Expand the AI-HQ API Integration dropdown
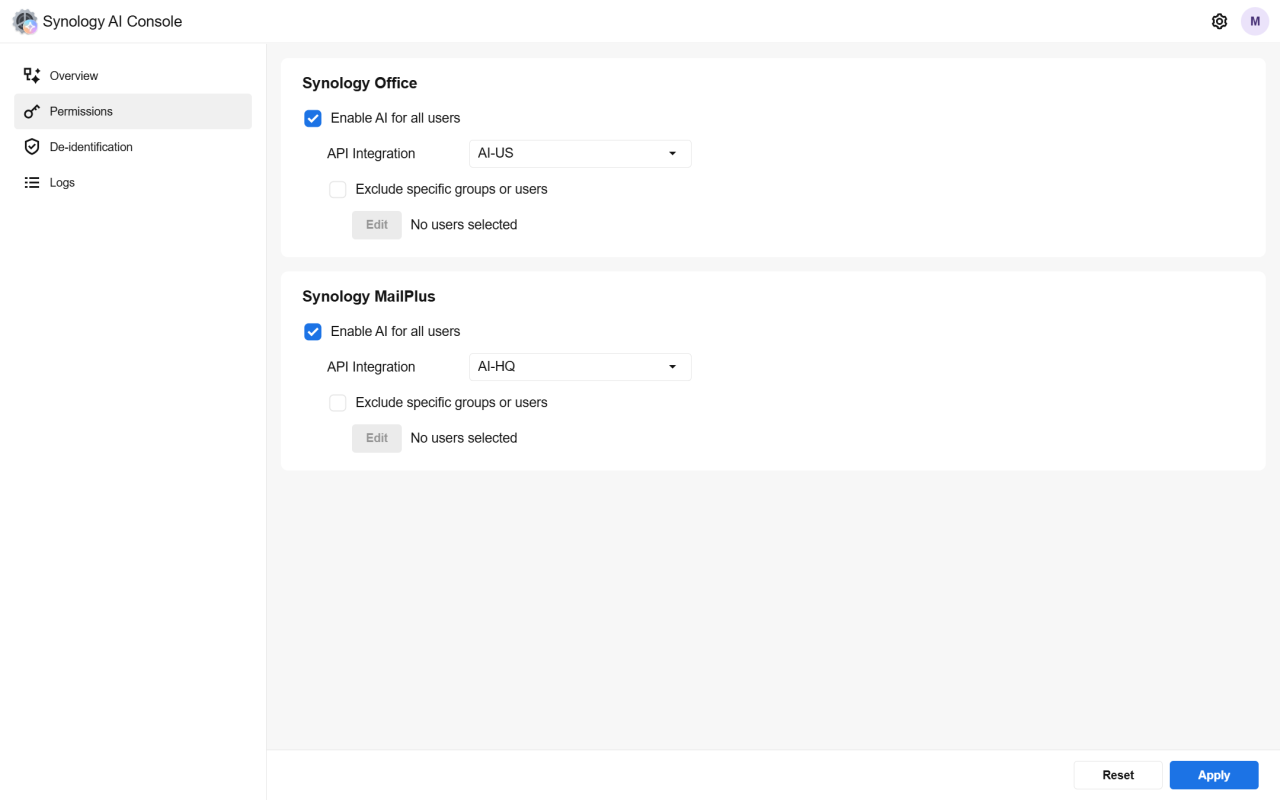The image size is (1280, 800). tap(579, 367)
